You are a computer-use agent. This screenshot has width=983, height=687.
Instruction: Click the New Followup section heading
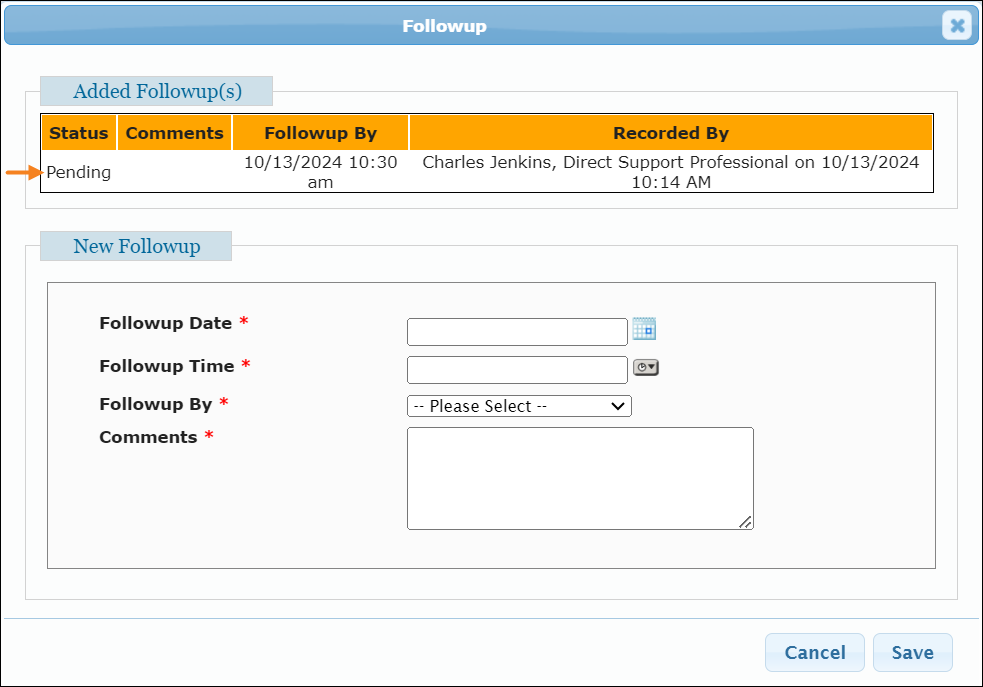(x=136, y=246)
